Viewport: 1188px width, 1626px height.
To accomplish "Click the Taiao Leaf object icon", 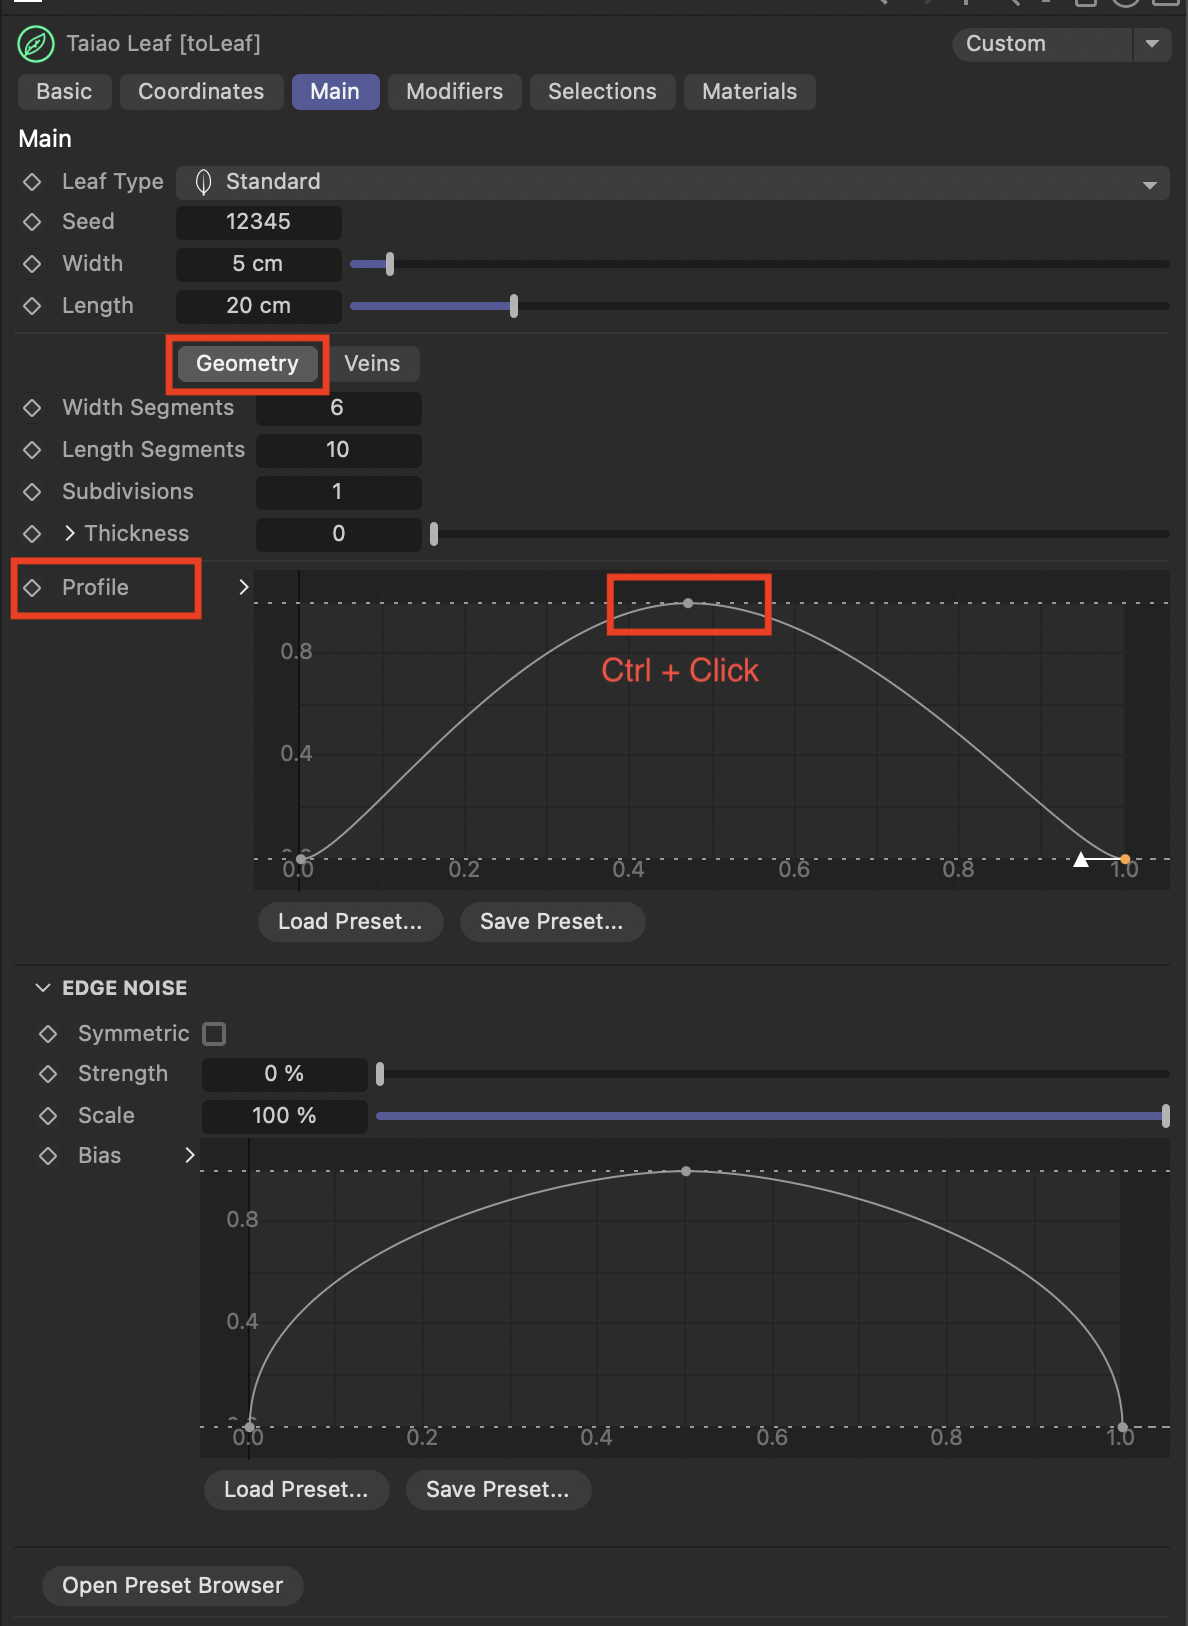I will (x=35, y=44).
